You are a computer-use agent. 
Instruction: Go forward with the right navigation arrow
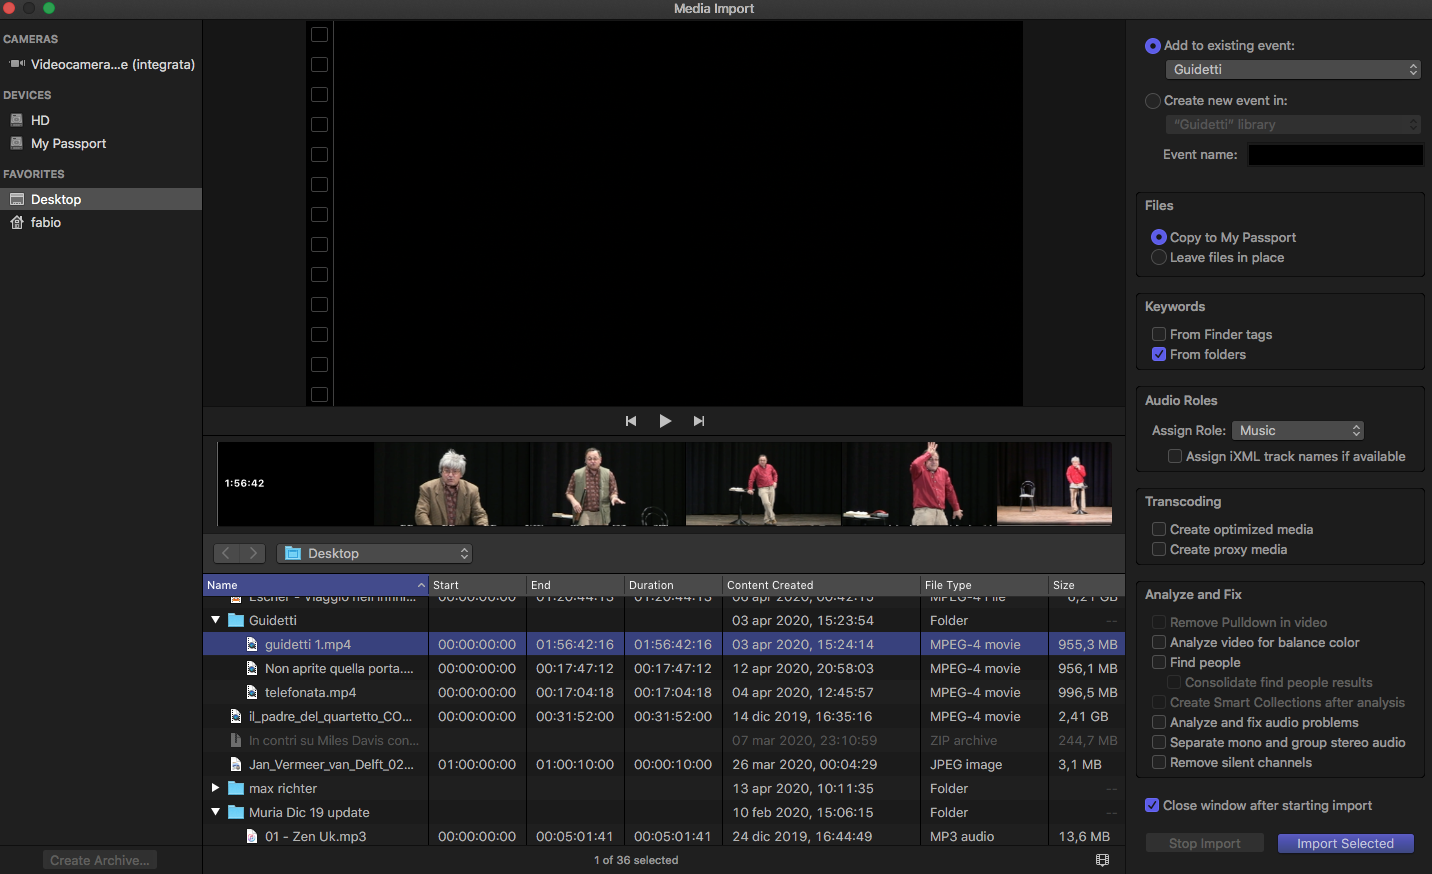pyautogui.click(x=254, y=553)
